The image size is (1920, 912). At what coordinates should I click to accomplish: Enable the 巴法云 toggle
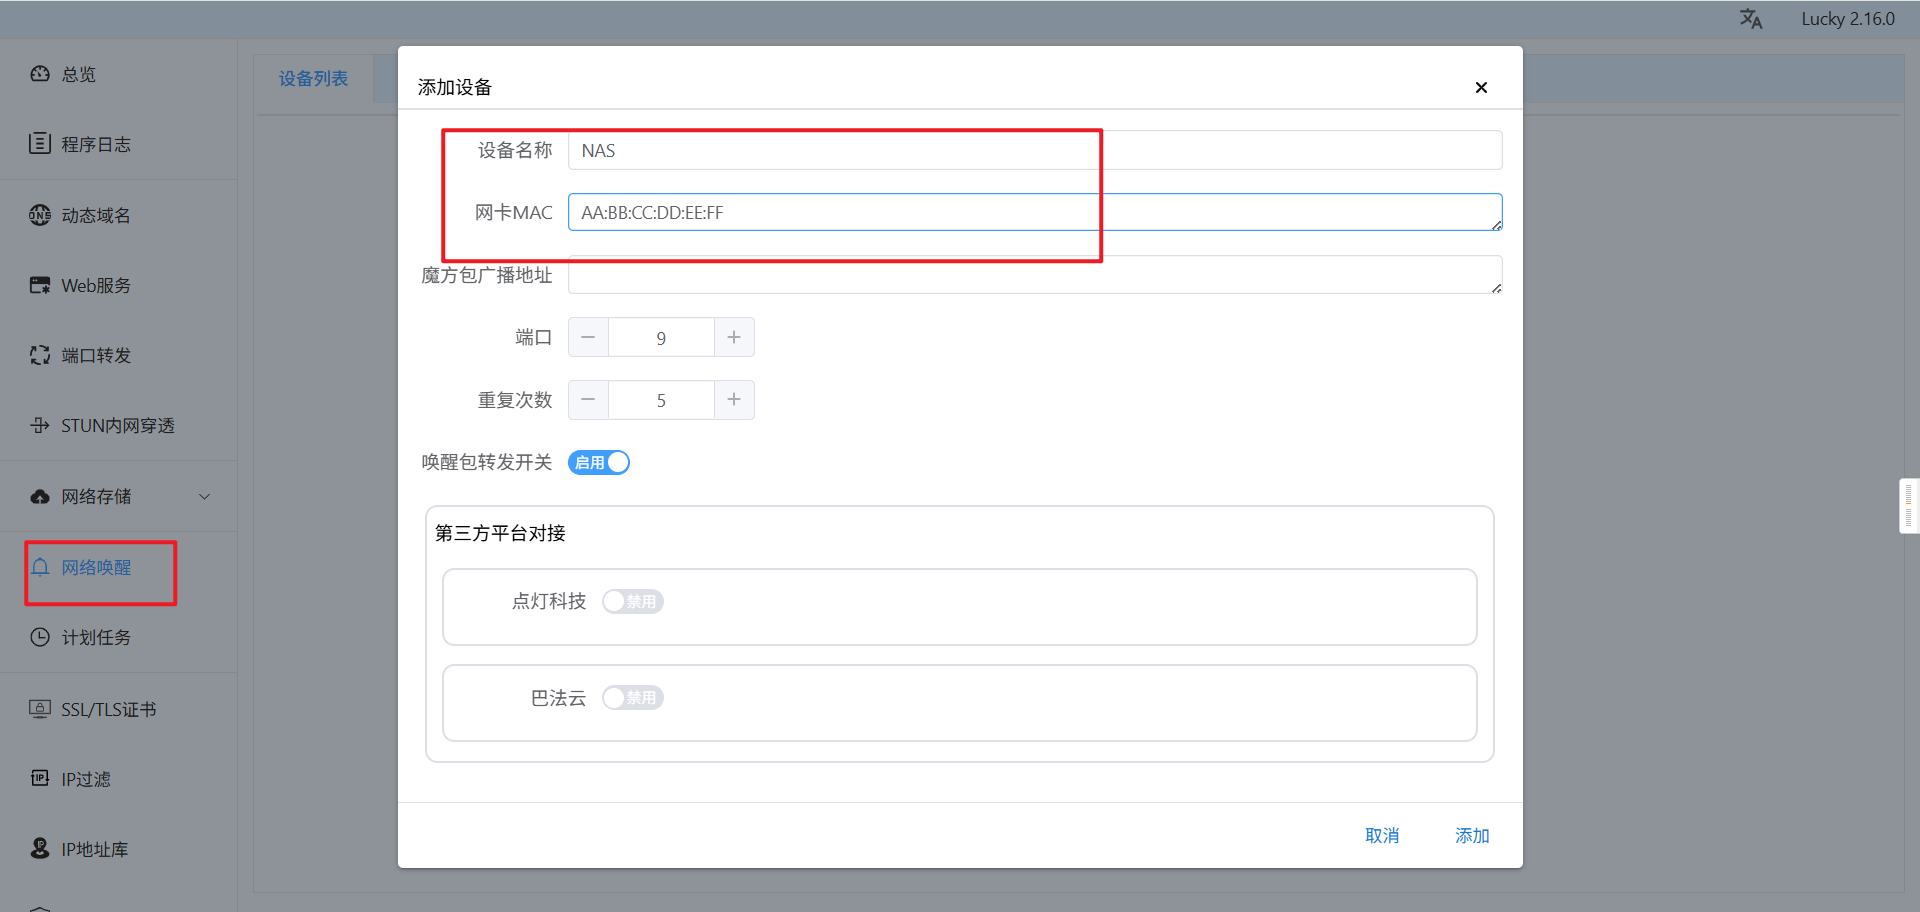pos(633,698)
